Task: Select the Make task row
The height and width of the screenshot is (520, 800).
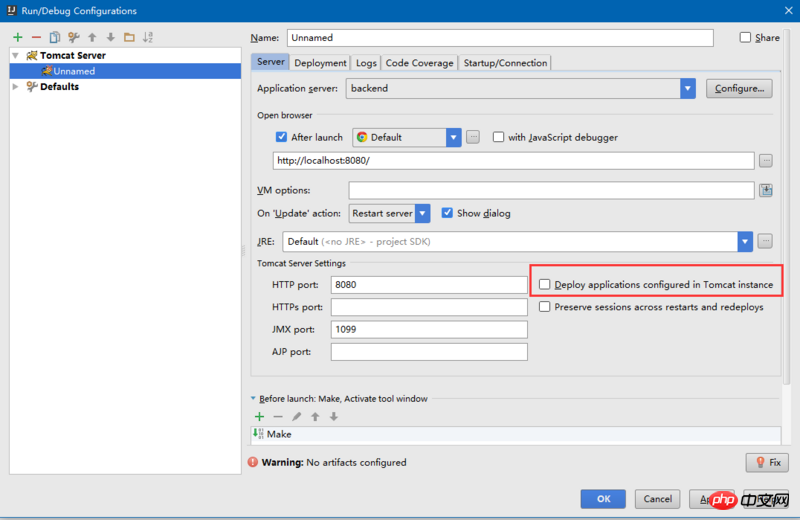Action: pos(515,434)
